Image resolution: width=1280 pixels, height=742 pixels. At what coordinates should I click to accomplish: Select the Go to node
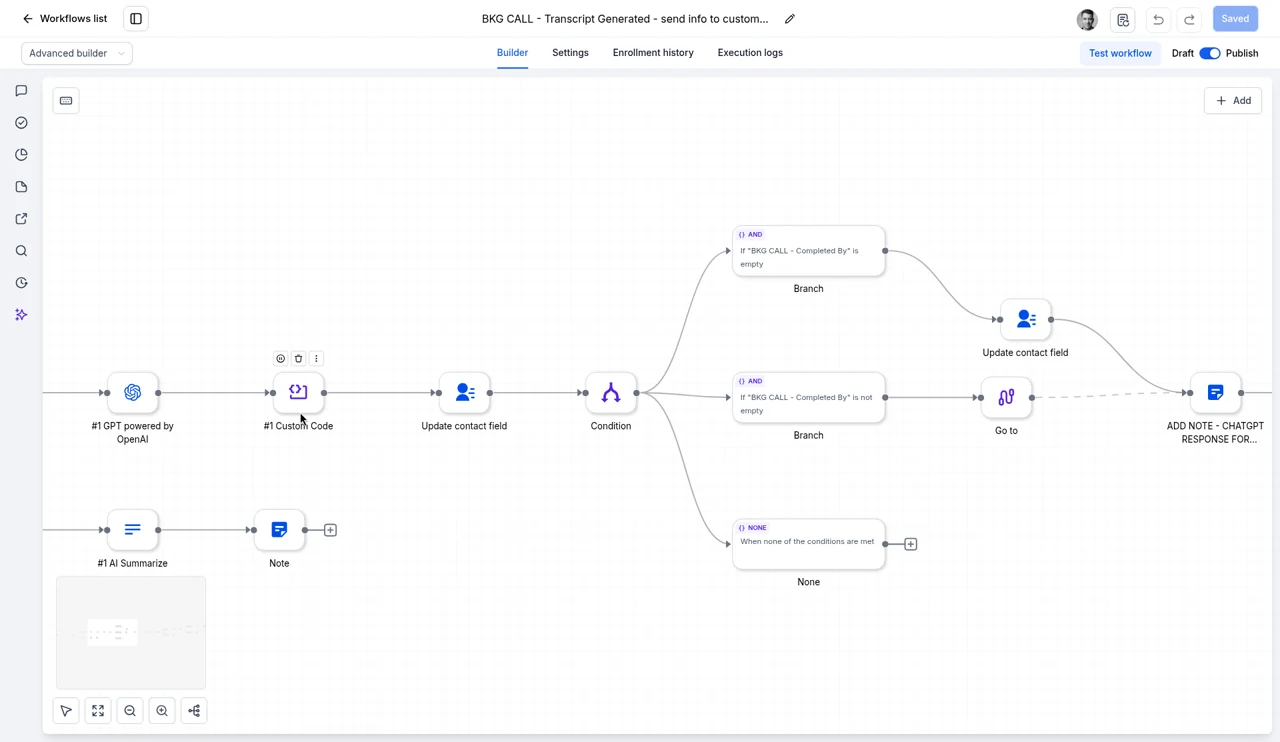point(1006,398)
